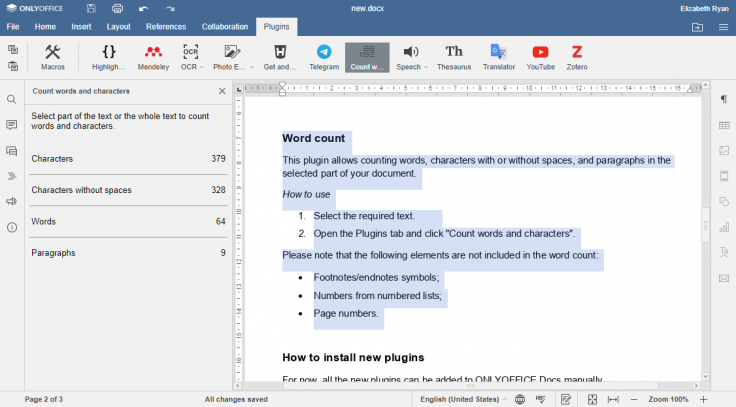
Task: Click the Print icon in title bar
Action: (x=117, y=8)
